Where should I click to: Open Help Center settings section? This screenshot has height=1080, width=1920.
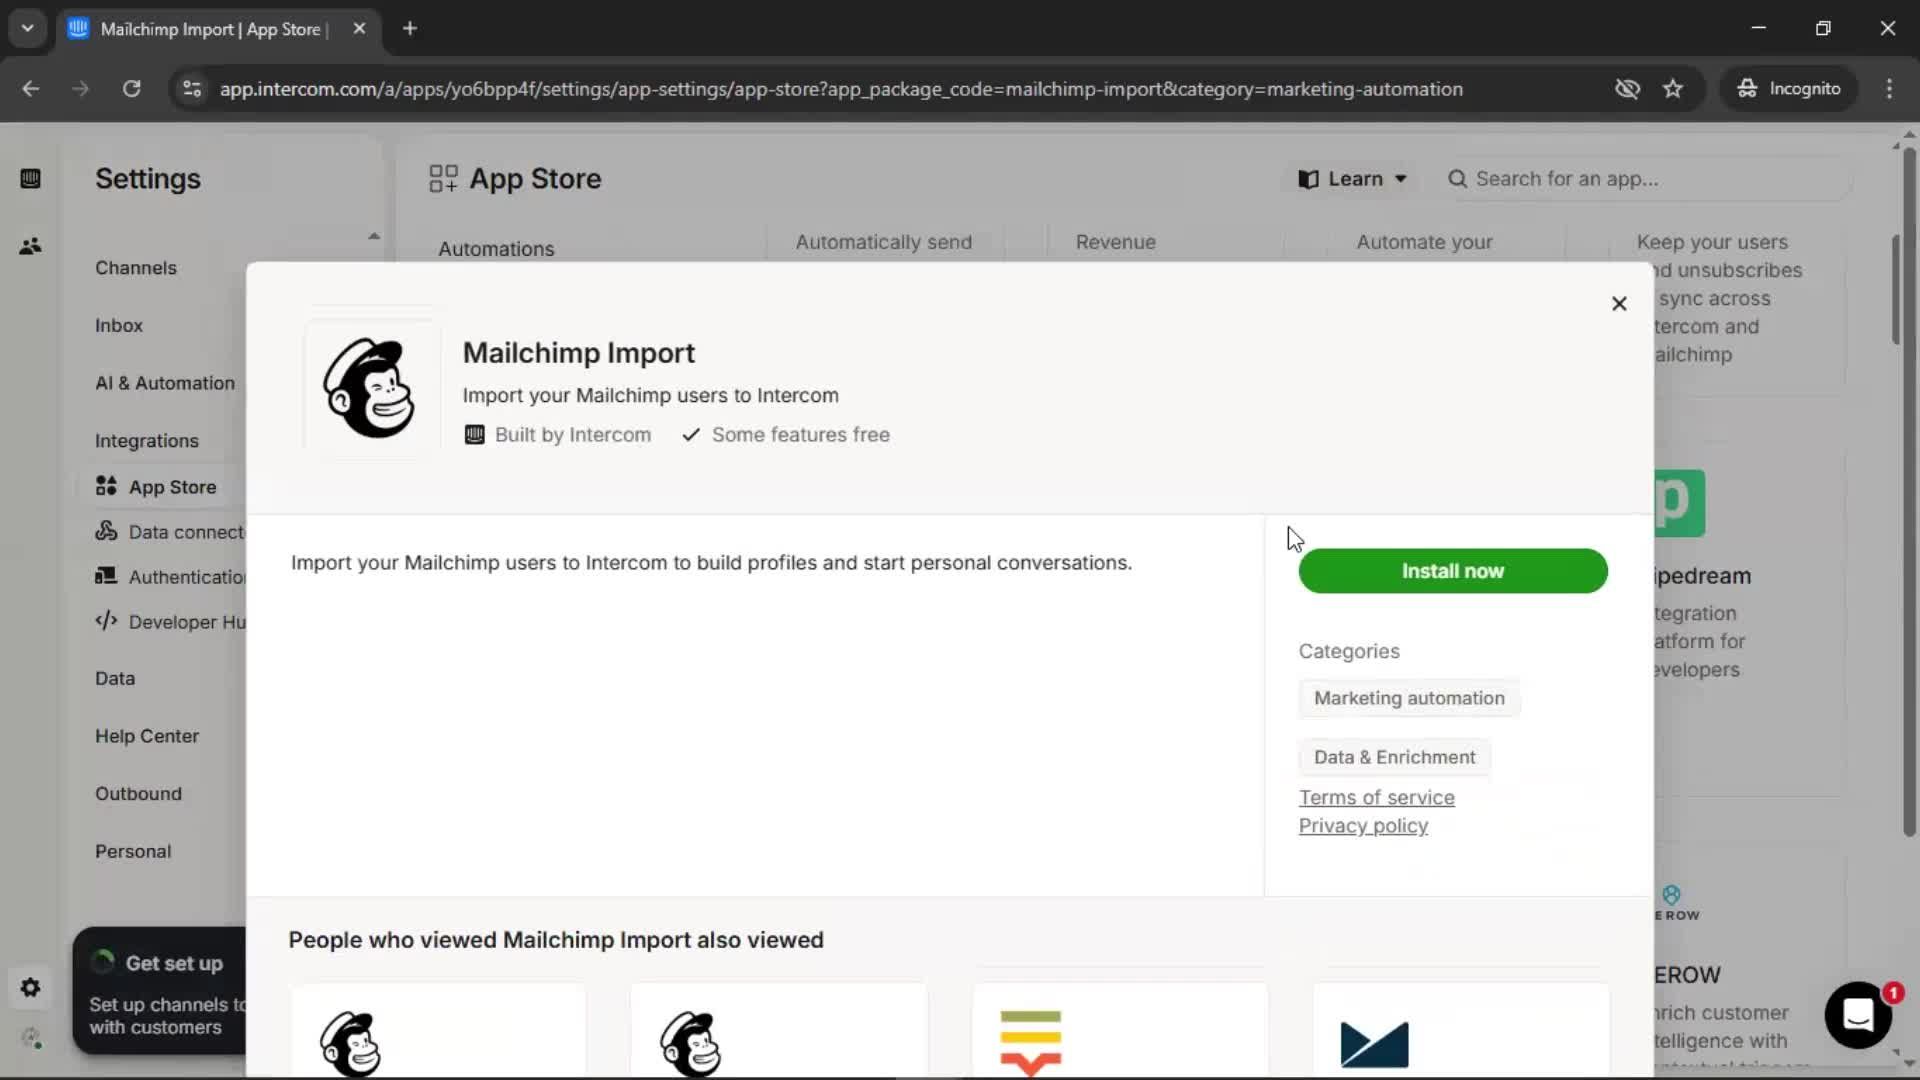click(x=147, y=736)
